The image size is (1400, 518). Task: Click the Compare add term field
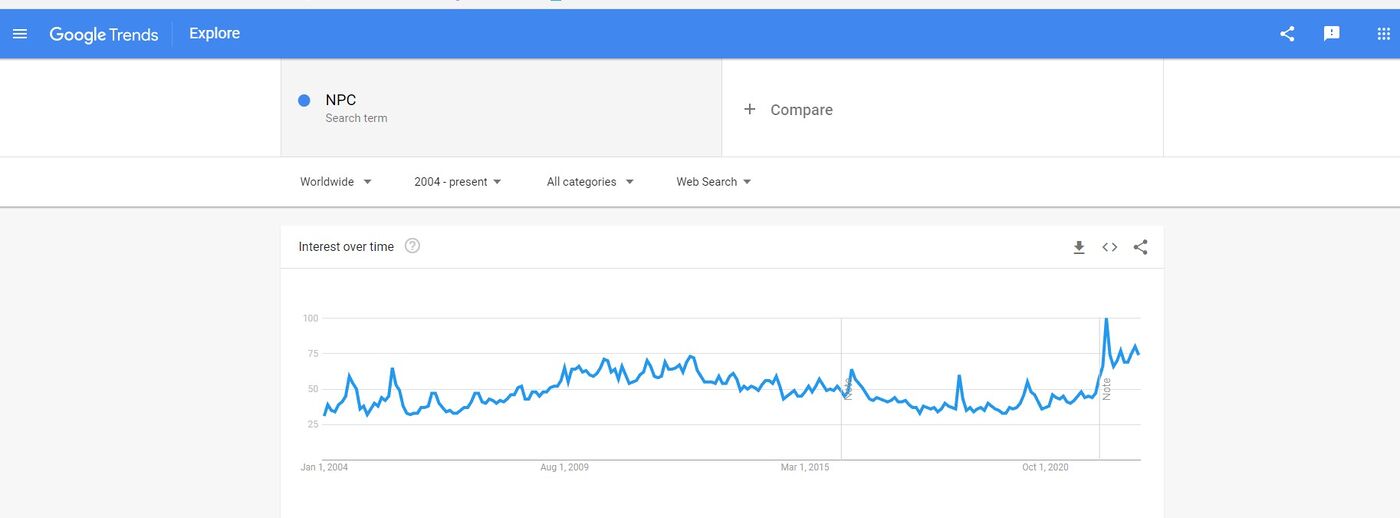coord(942,108)
